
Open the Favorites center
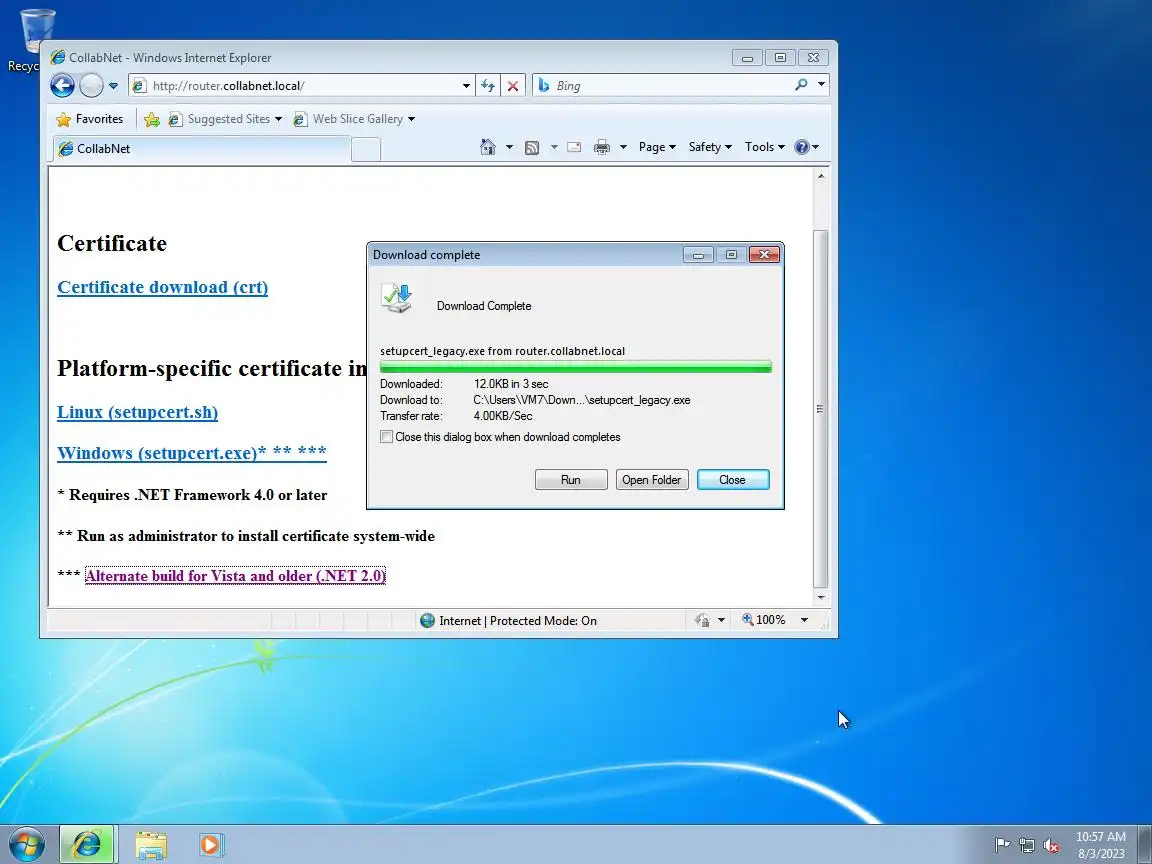pos(90,119)
